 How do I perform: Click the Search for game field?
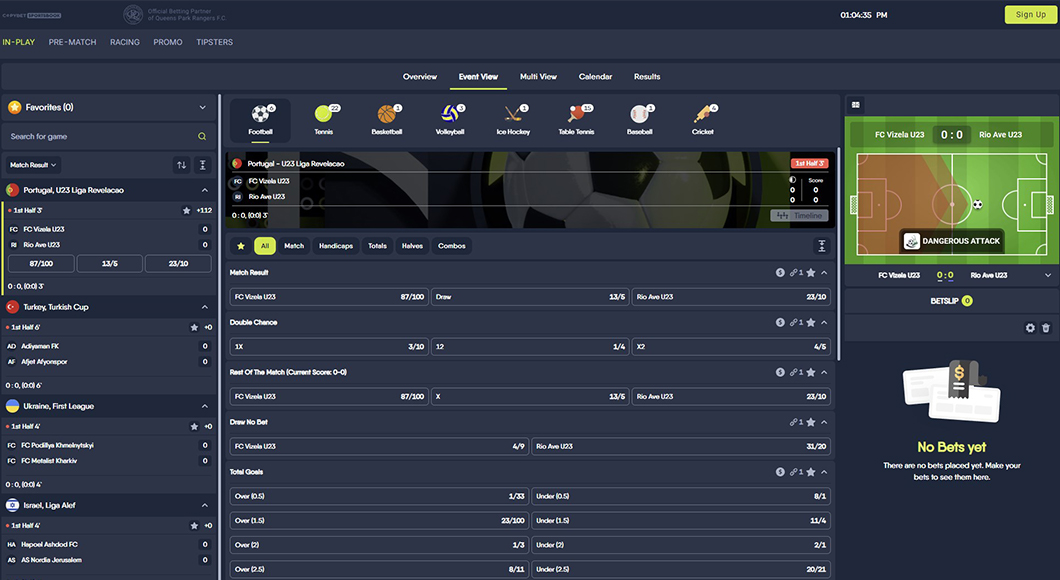tap(100, 137)
